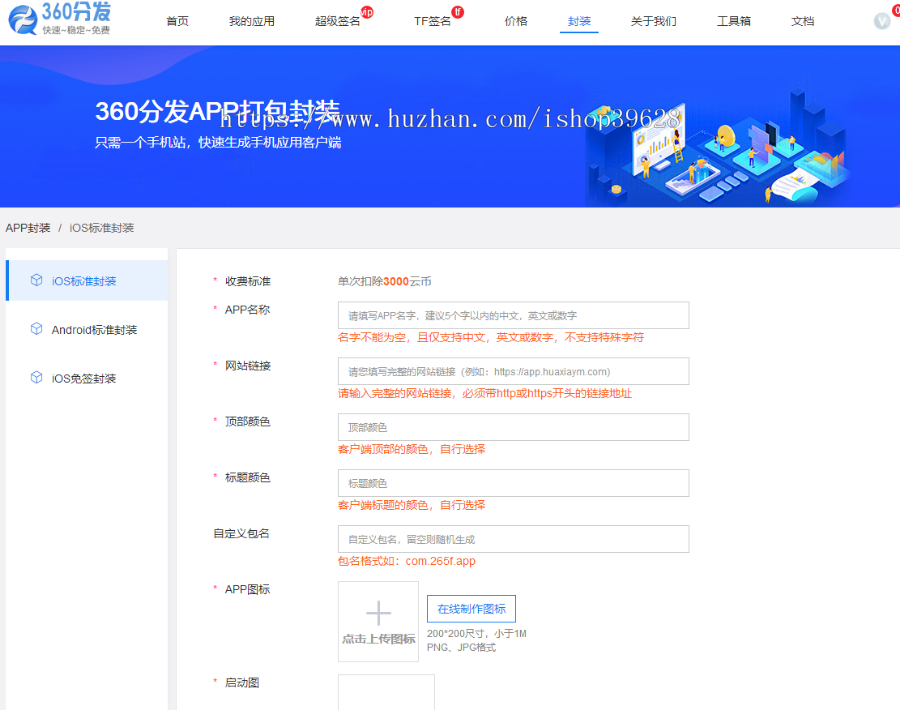This screenshot has height=710, width=900.
Task: Focus the 网站链接 input field
Action: point(513,371)
